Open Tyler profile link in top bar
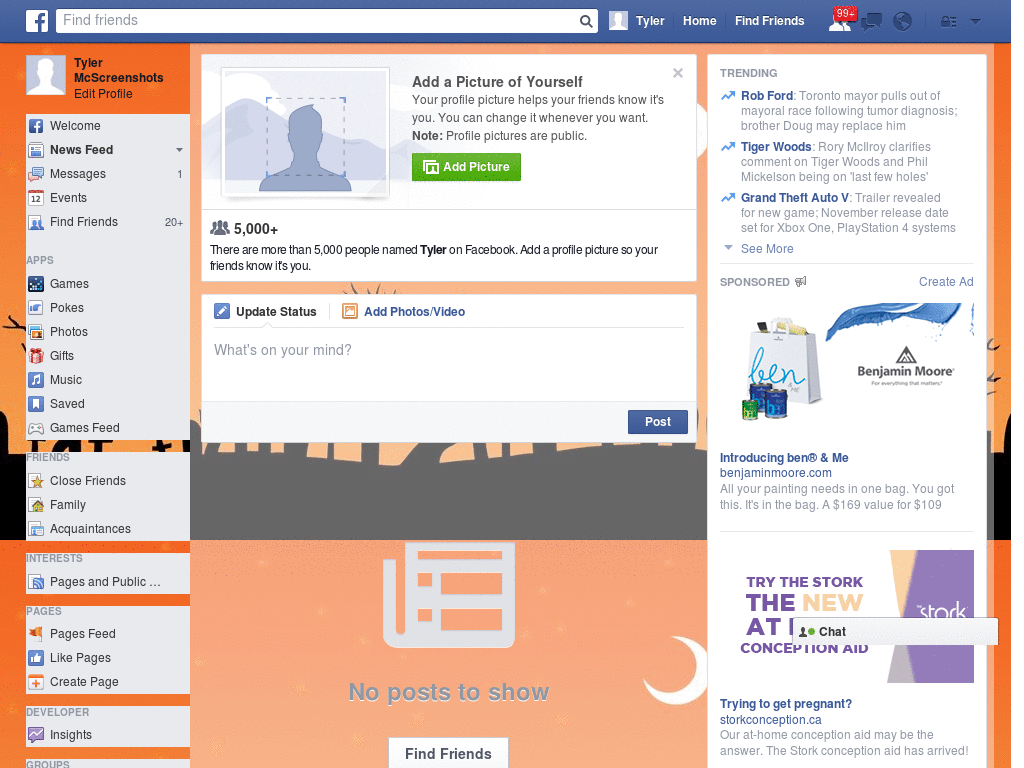This screenshot has height=768, width=1024. coord(650,21)
